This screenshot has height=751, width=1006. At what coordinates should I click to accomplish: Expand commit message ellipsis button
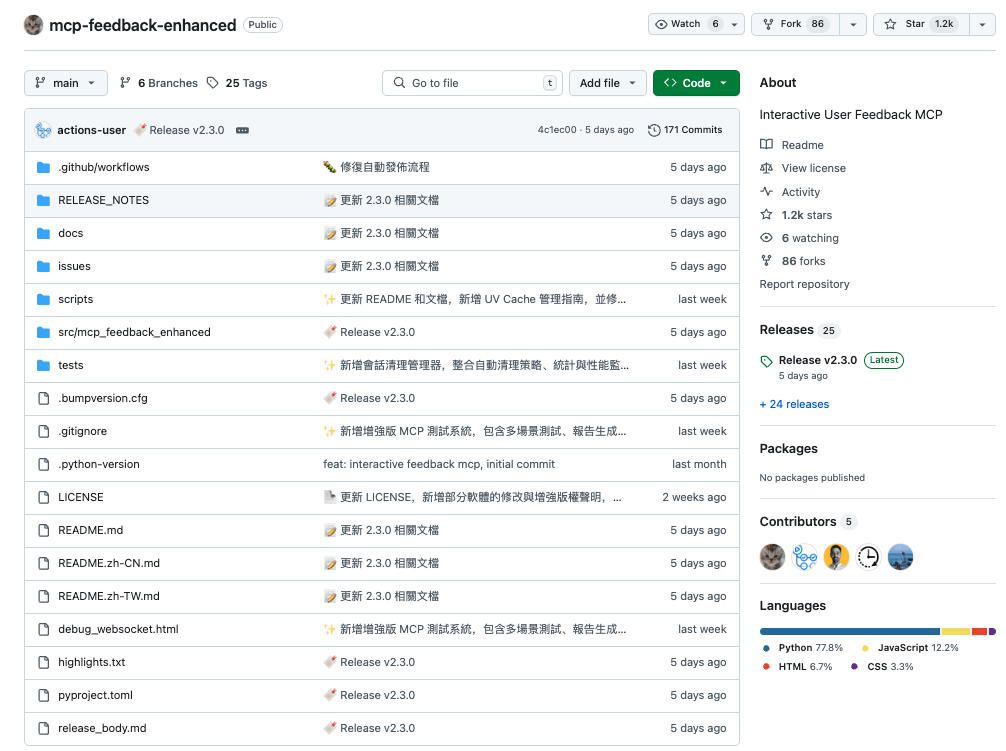click(x=242, y=130)
